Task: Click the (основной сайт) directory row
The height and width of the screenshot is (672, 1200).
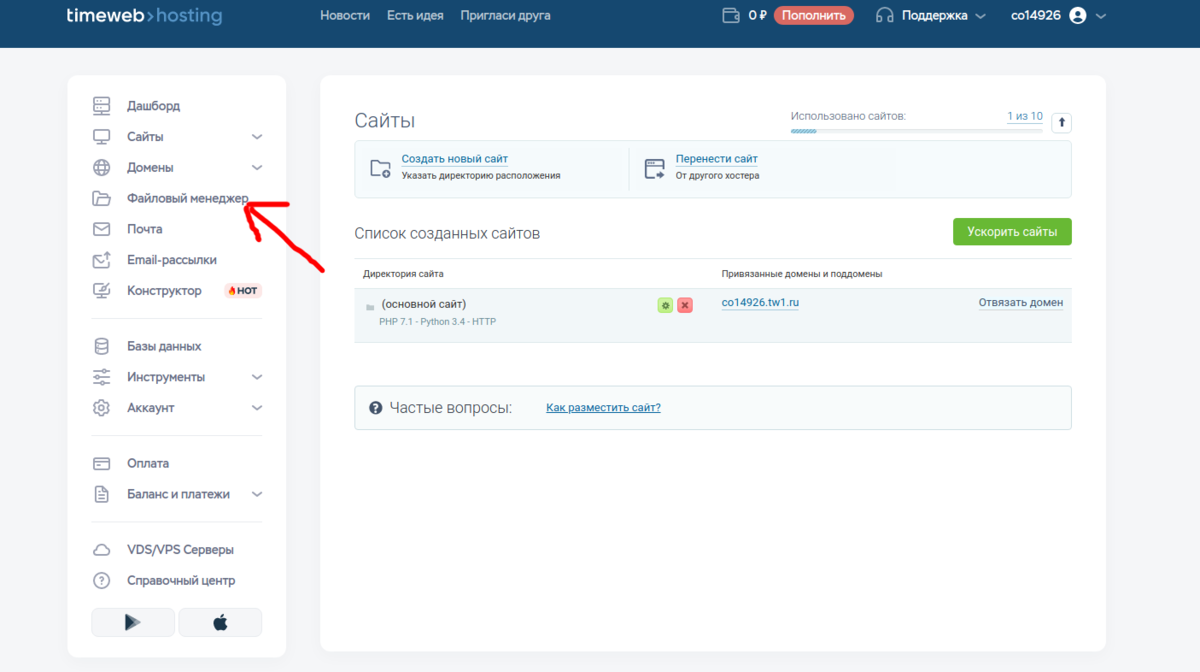Action: point(713,315)
